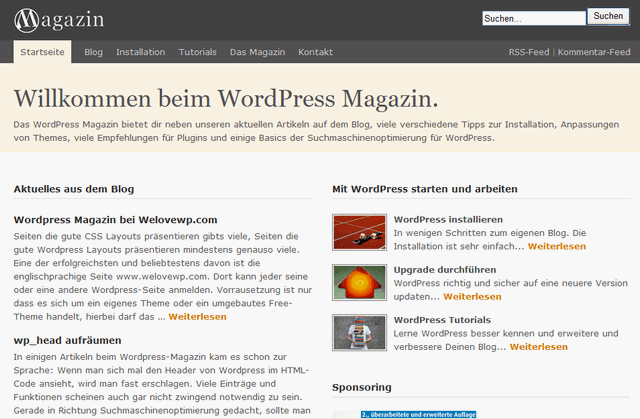Click Weiterlesen for WordPress installieren
640x419 pixels.
click(556, 246)
